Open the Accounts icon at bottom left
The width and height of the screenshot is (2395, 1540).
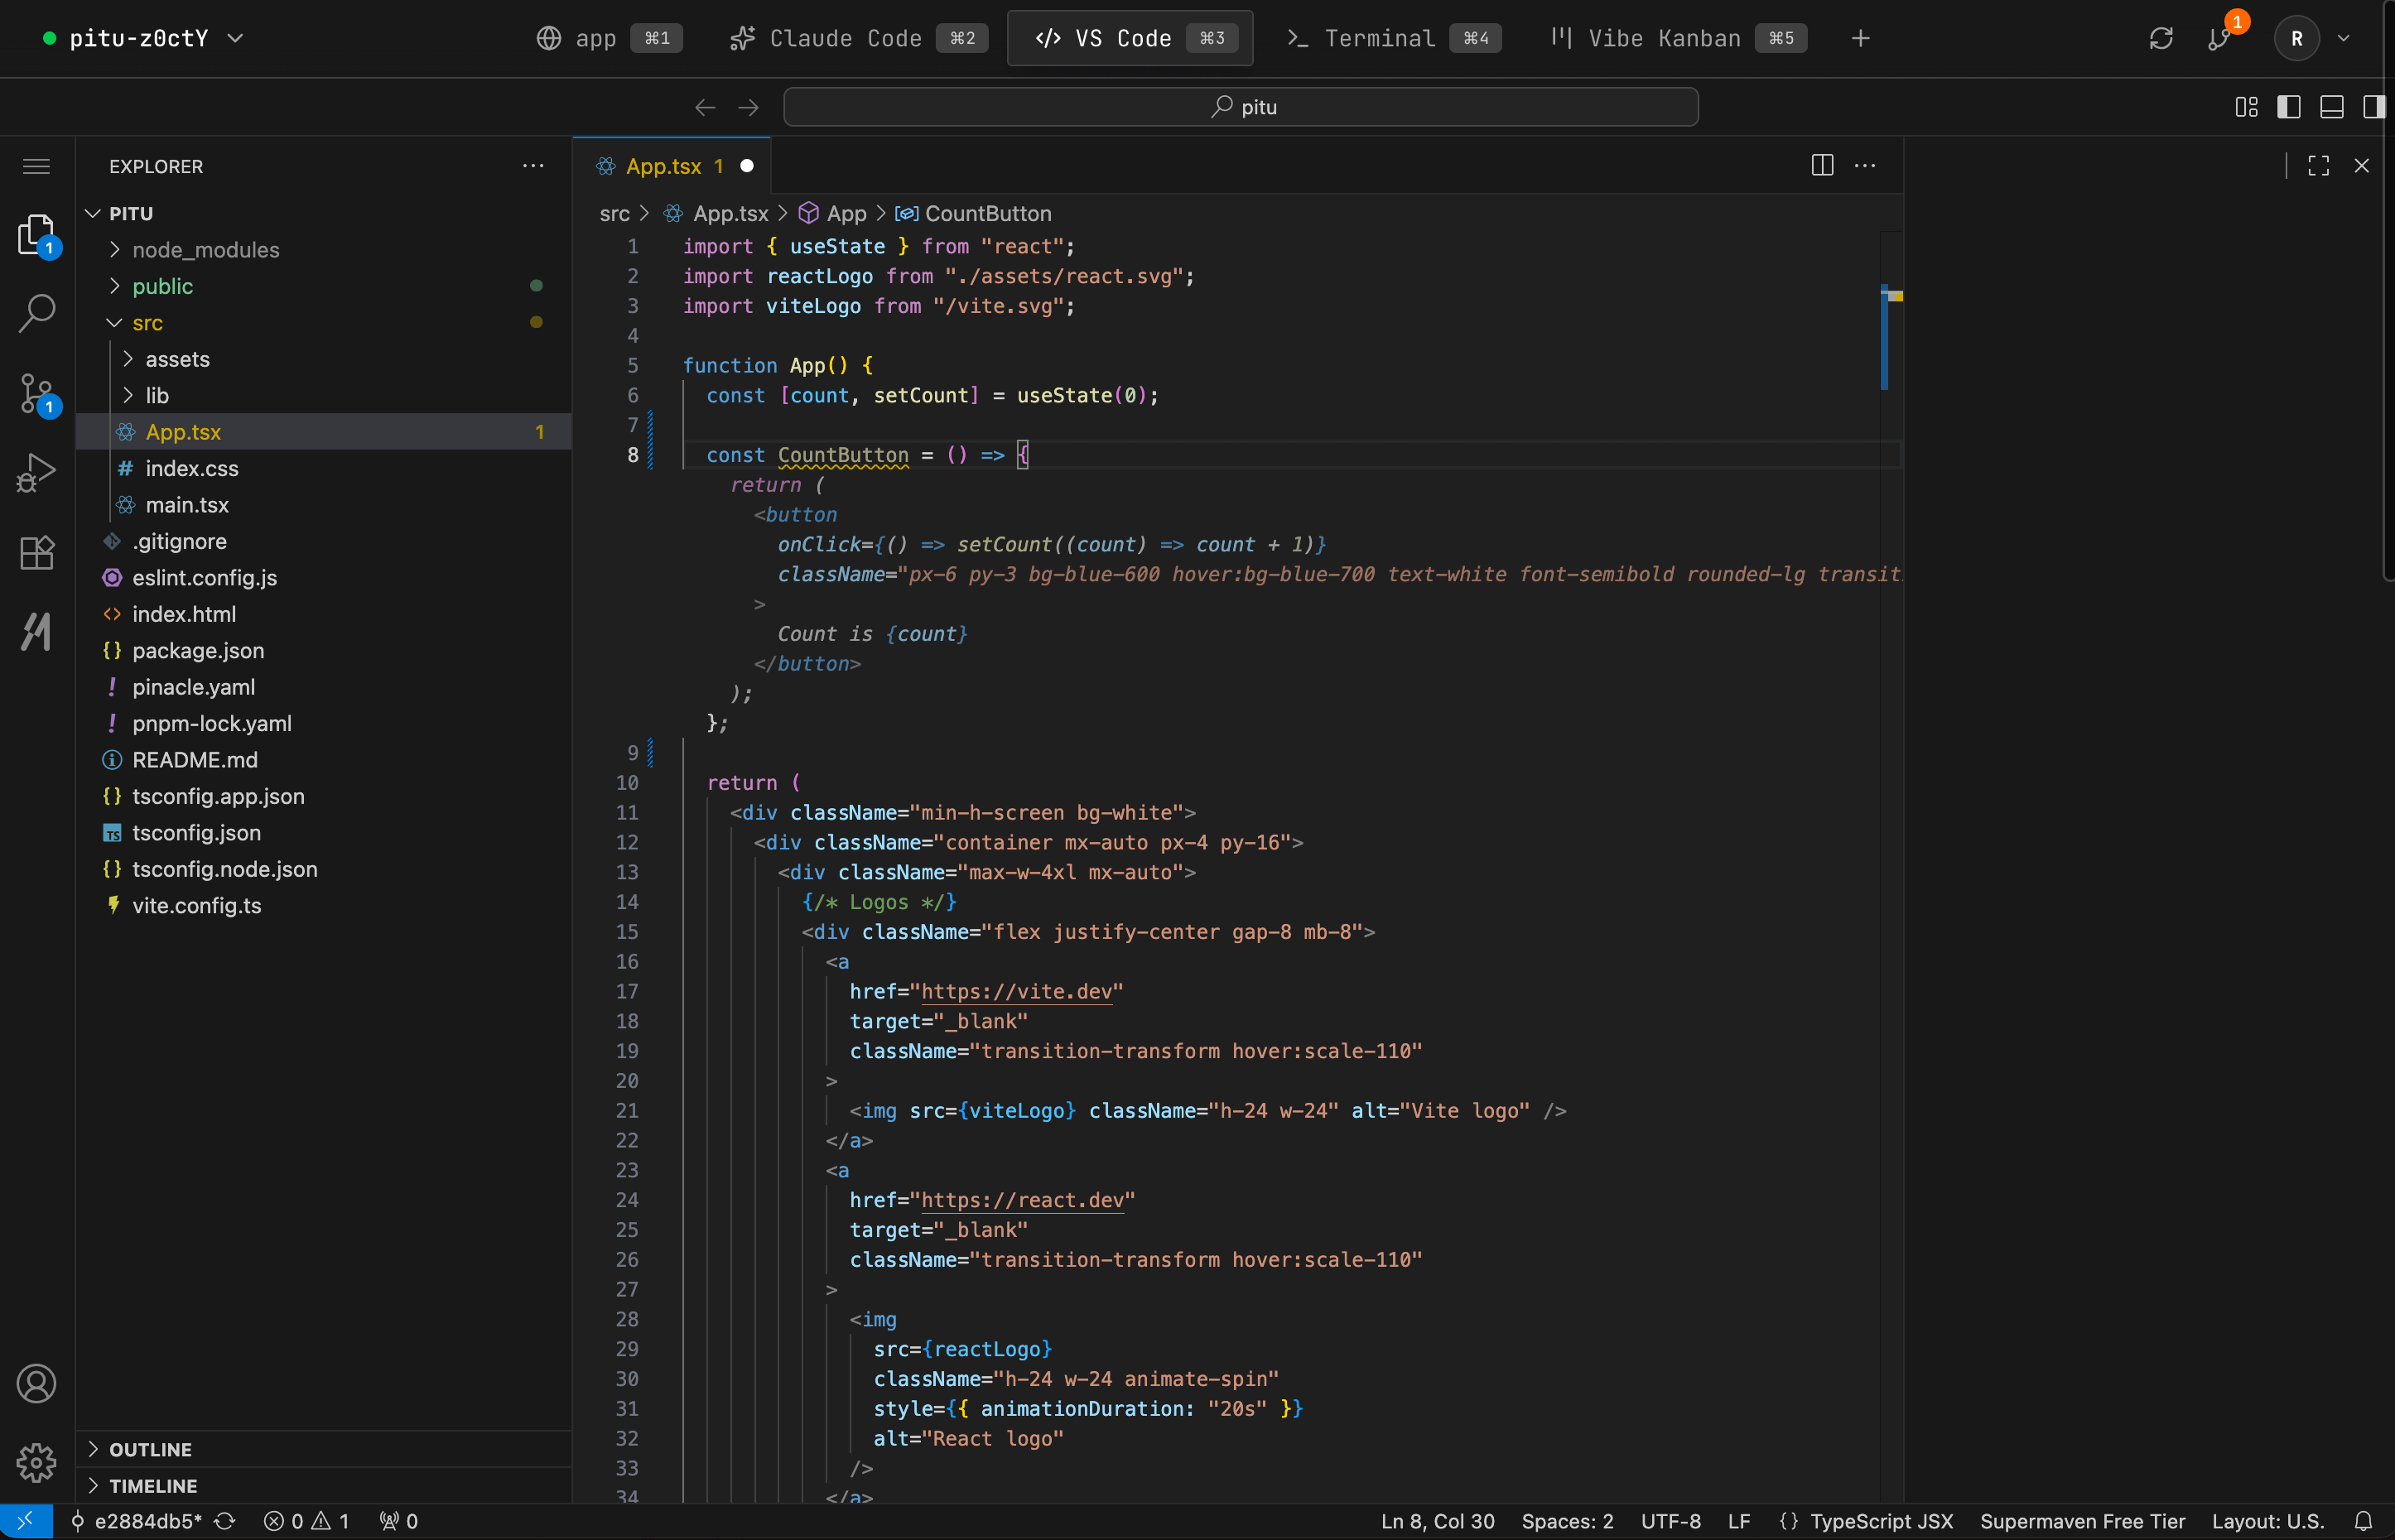pyautogui.click(x=37, y=1383)
